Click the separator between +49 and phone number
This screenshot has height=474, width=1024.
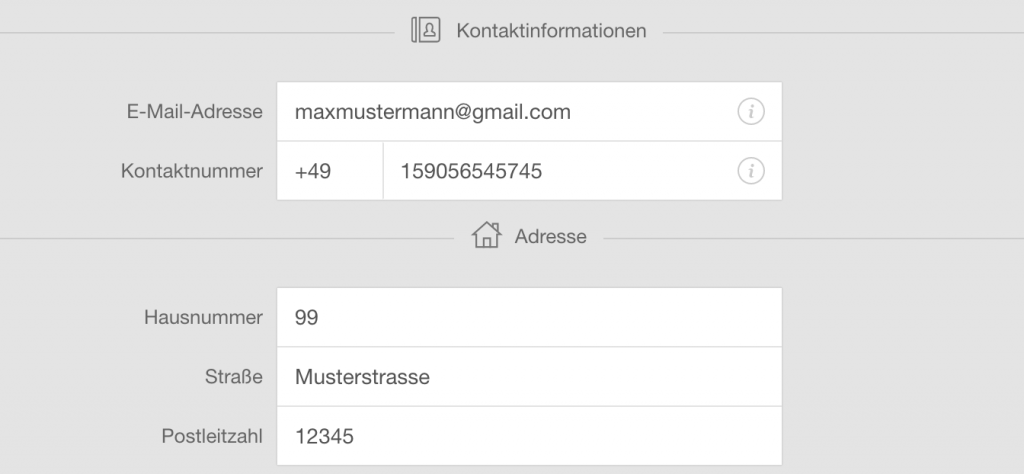(383, 171)
